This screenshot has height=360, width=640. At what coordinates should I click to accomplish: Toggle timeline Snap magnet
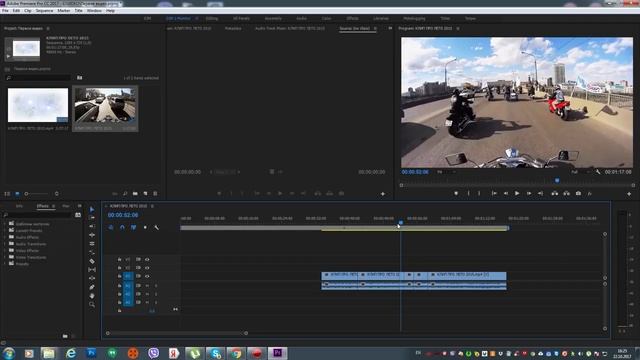pyautogui.click(x=122, y=227)
